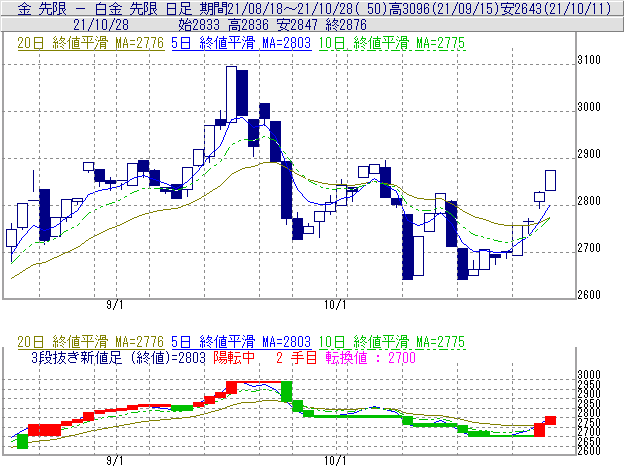
Task: Click the magenta '転換値 : 2700' text
Action: [x=370, y=358]
